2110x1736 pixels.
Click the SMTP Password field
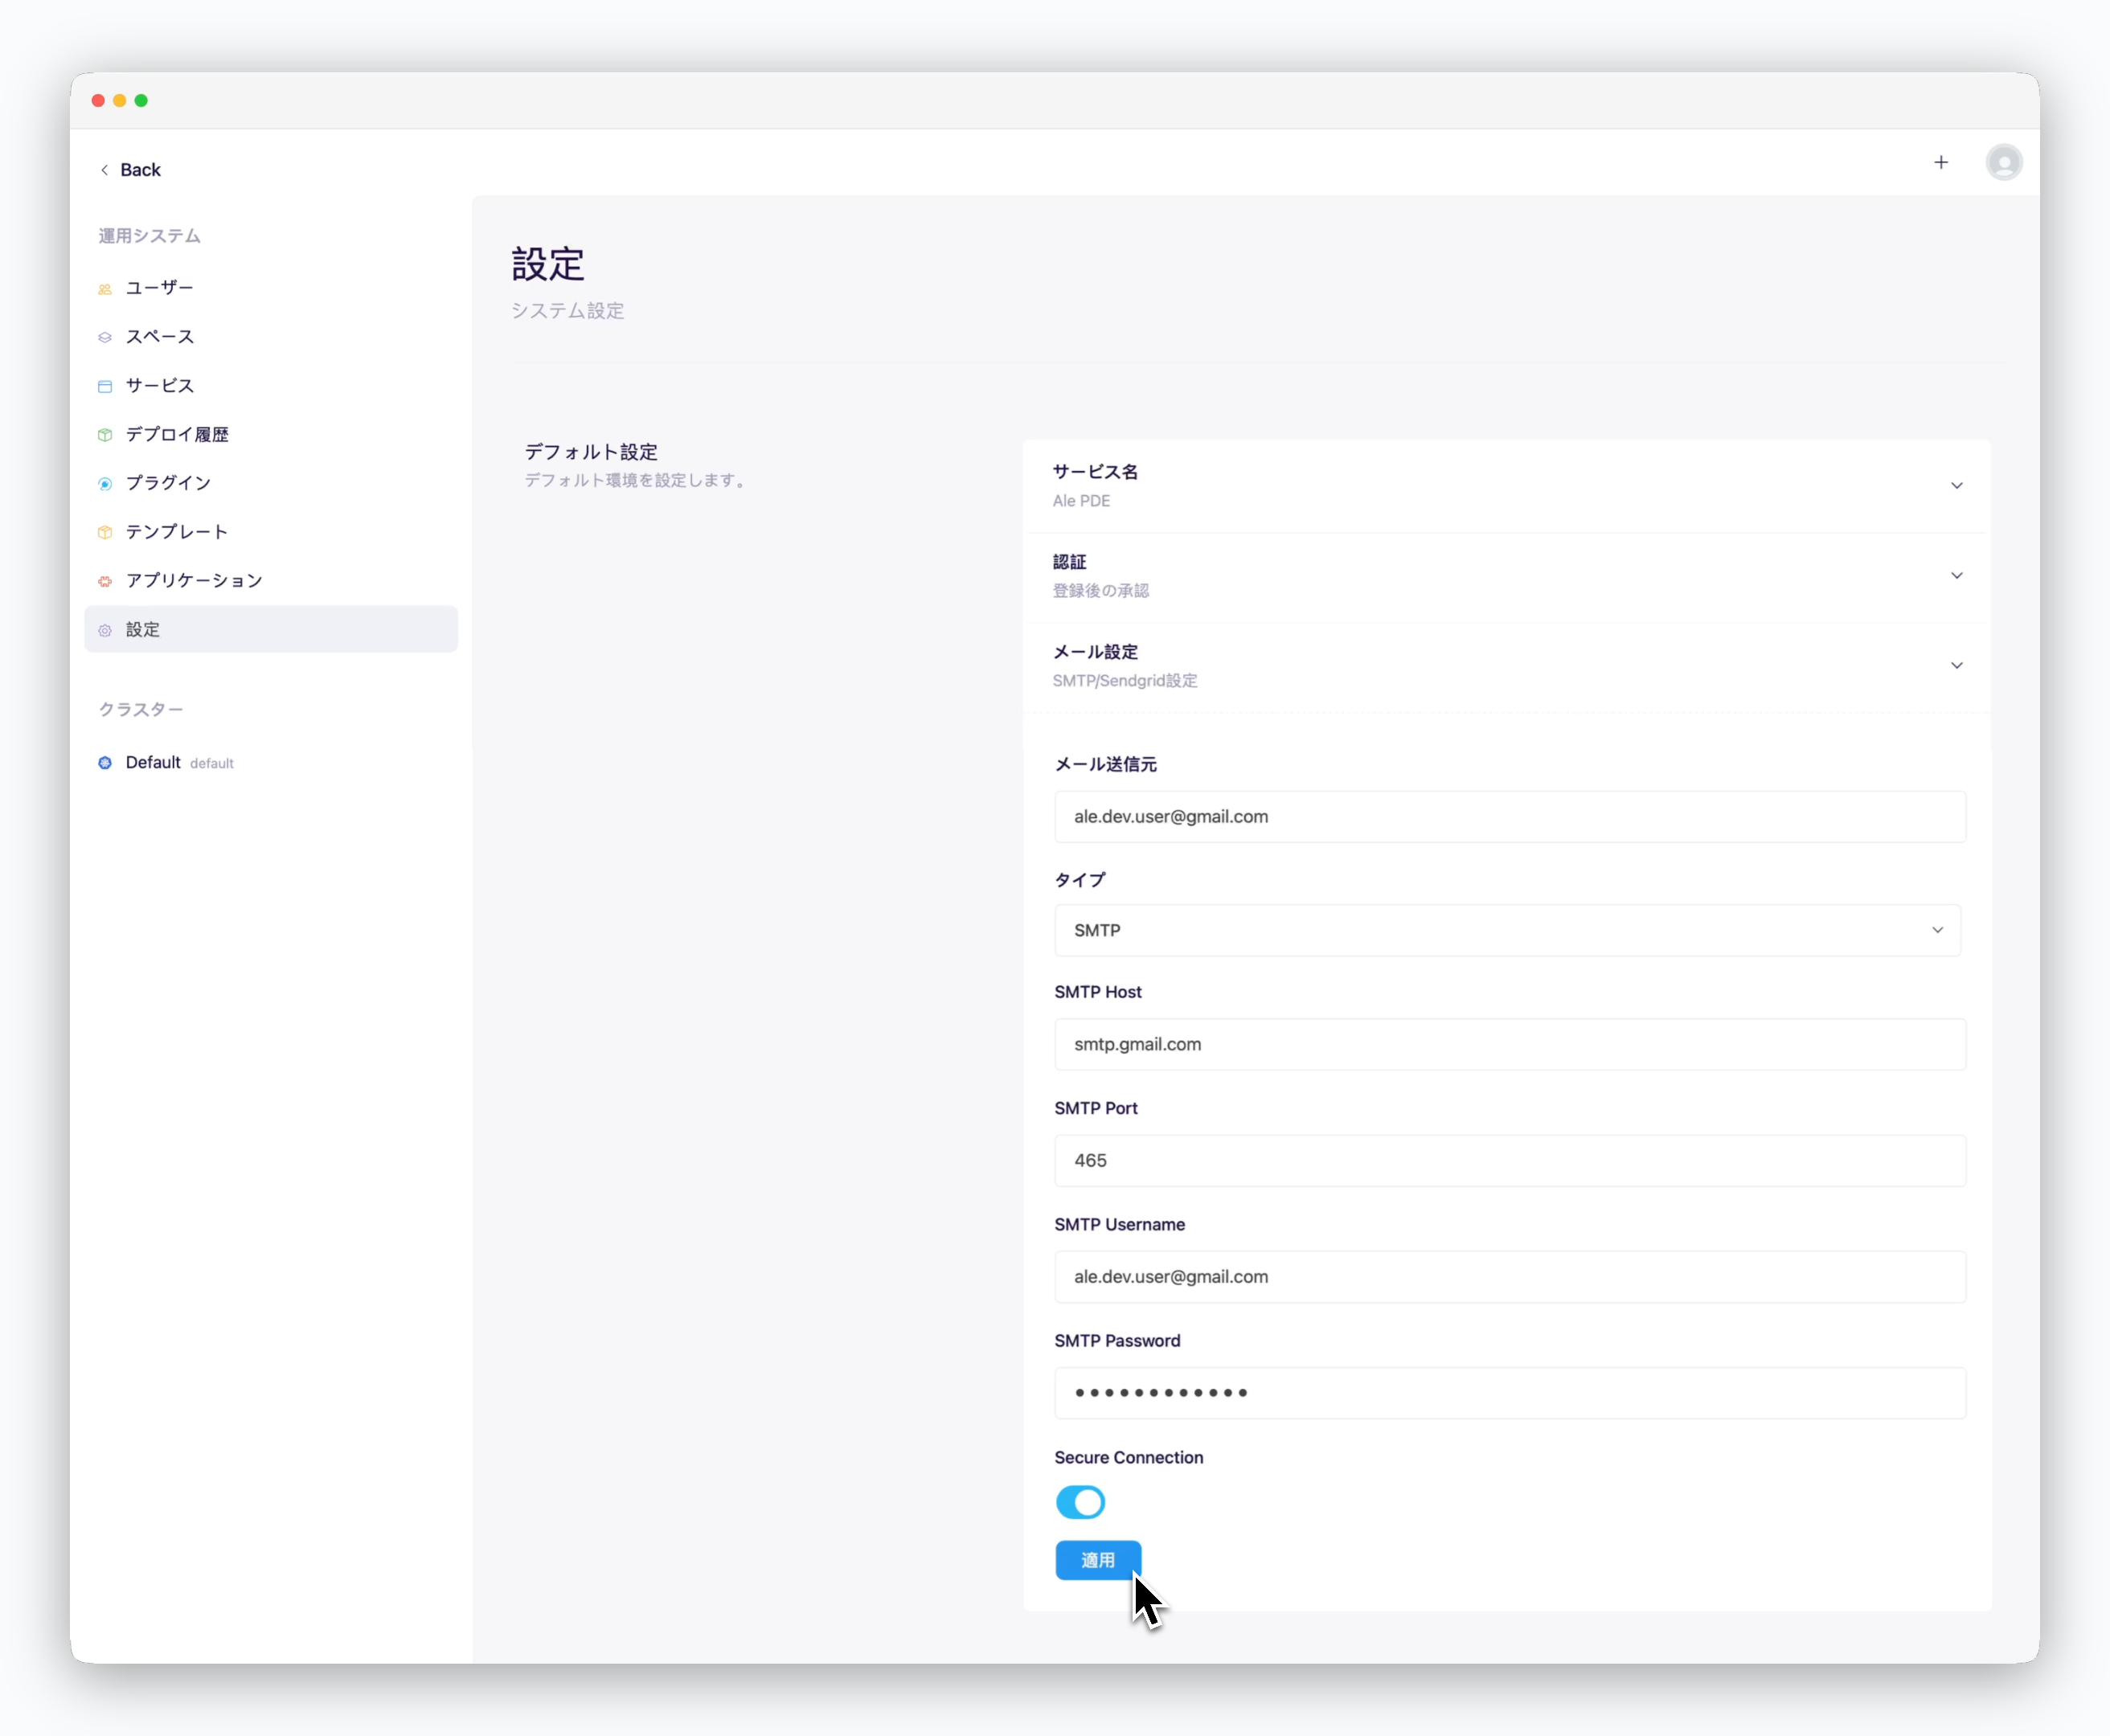[1510, 1393]
